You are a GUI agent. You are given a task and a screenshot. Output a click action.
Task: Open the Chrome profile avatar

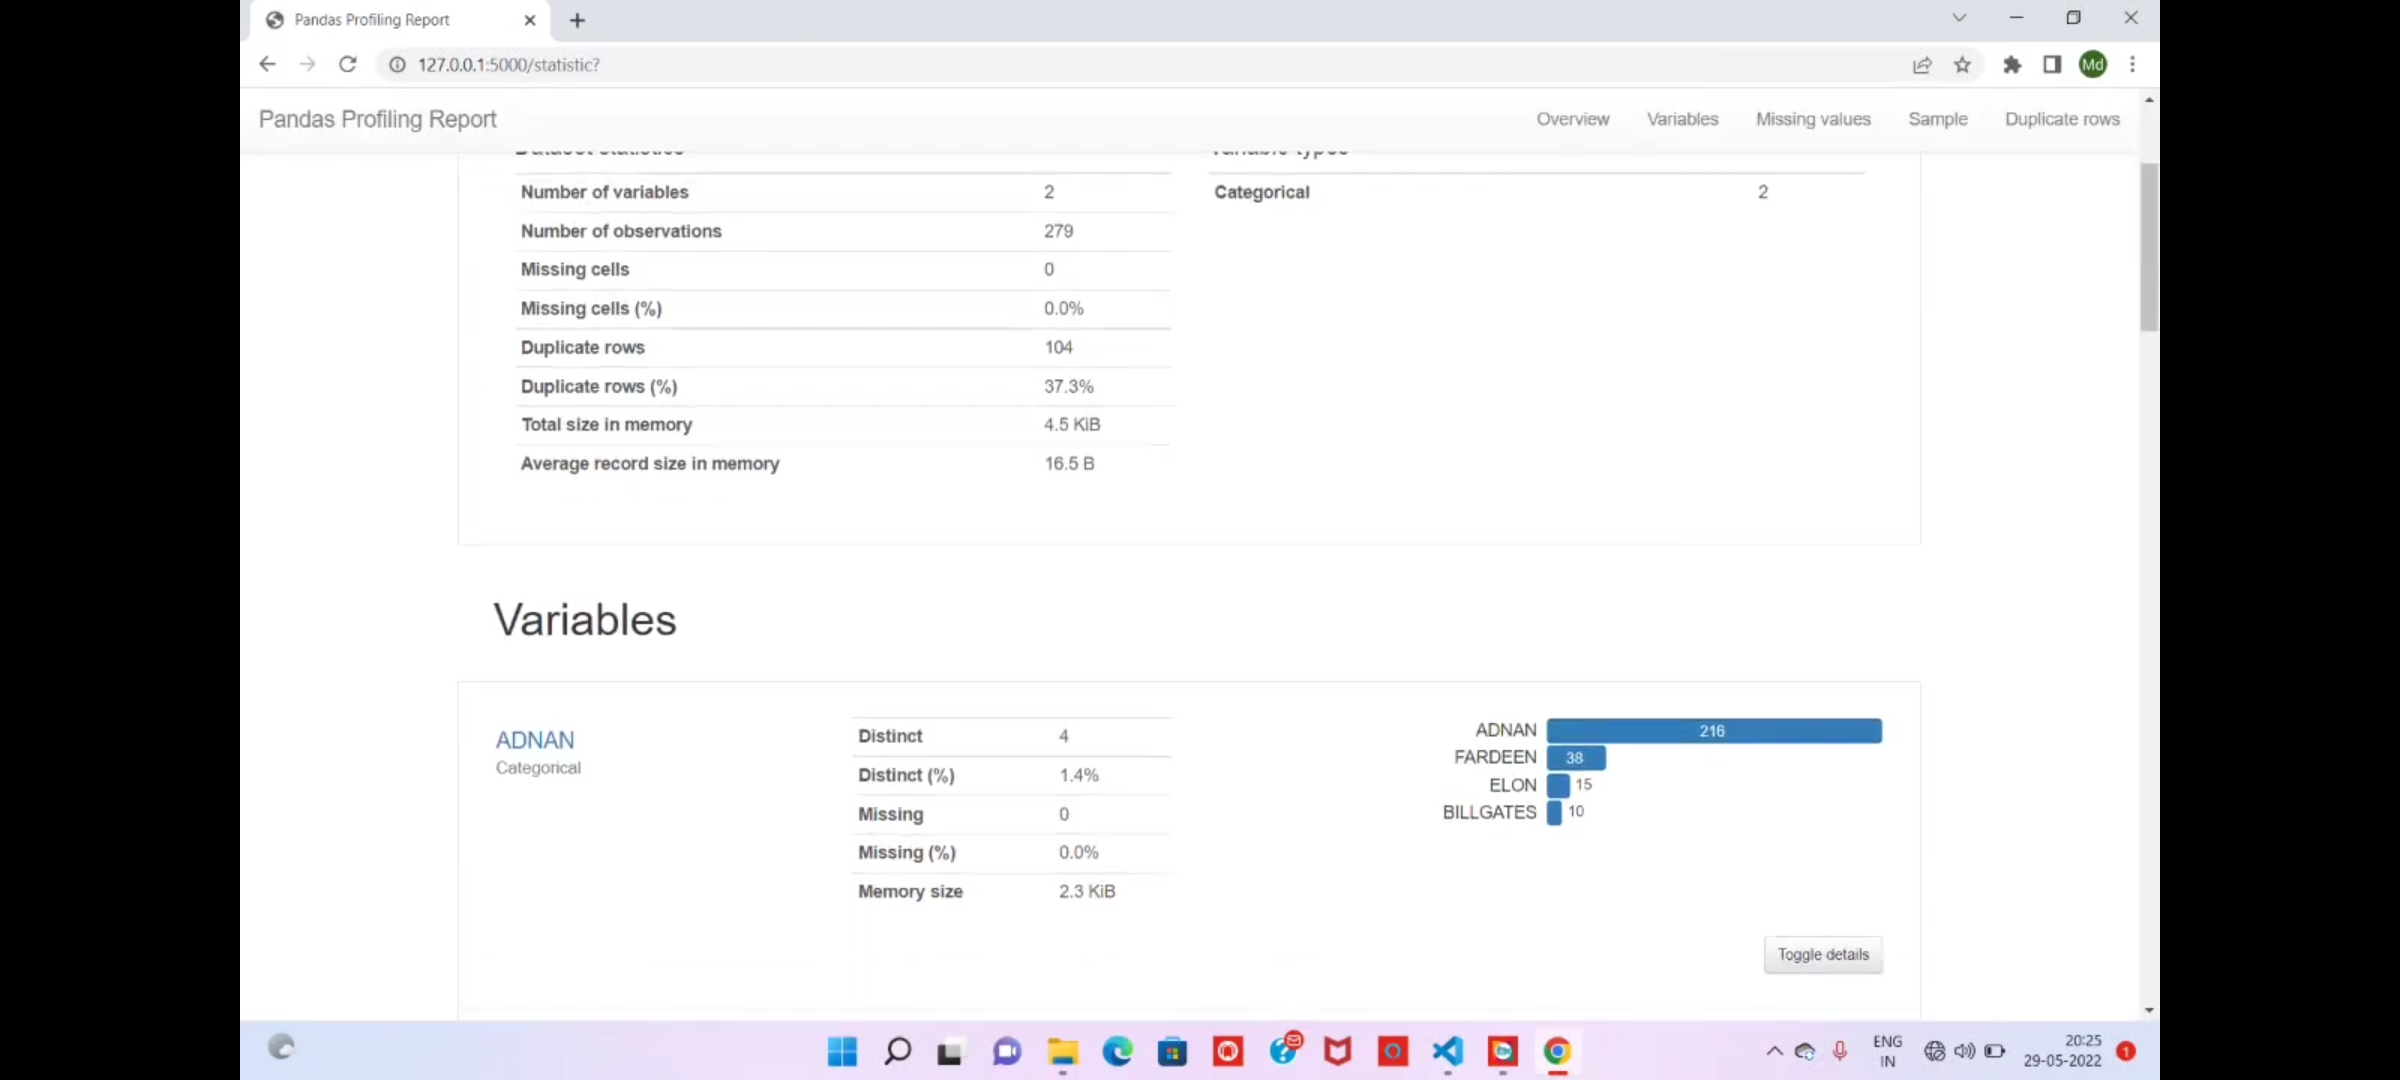pos(2092,65)
